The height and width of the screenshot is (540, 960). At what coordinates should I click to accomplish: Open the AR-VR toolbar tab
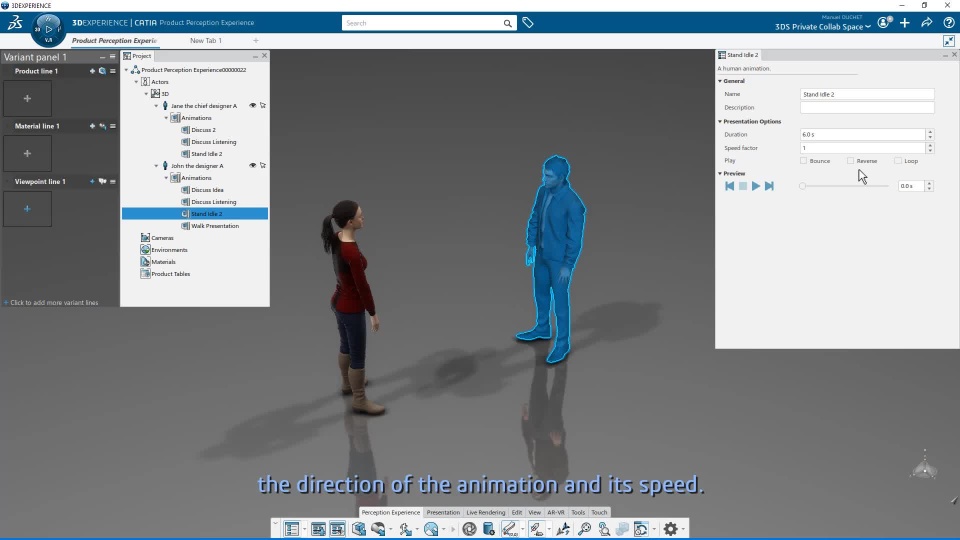(556, 512)
